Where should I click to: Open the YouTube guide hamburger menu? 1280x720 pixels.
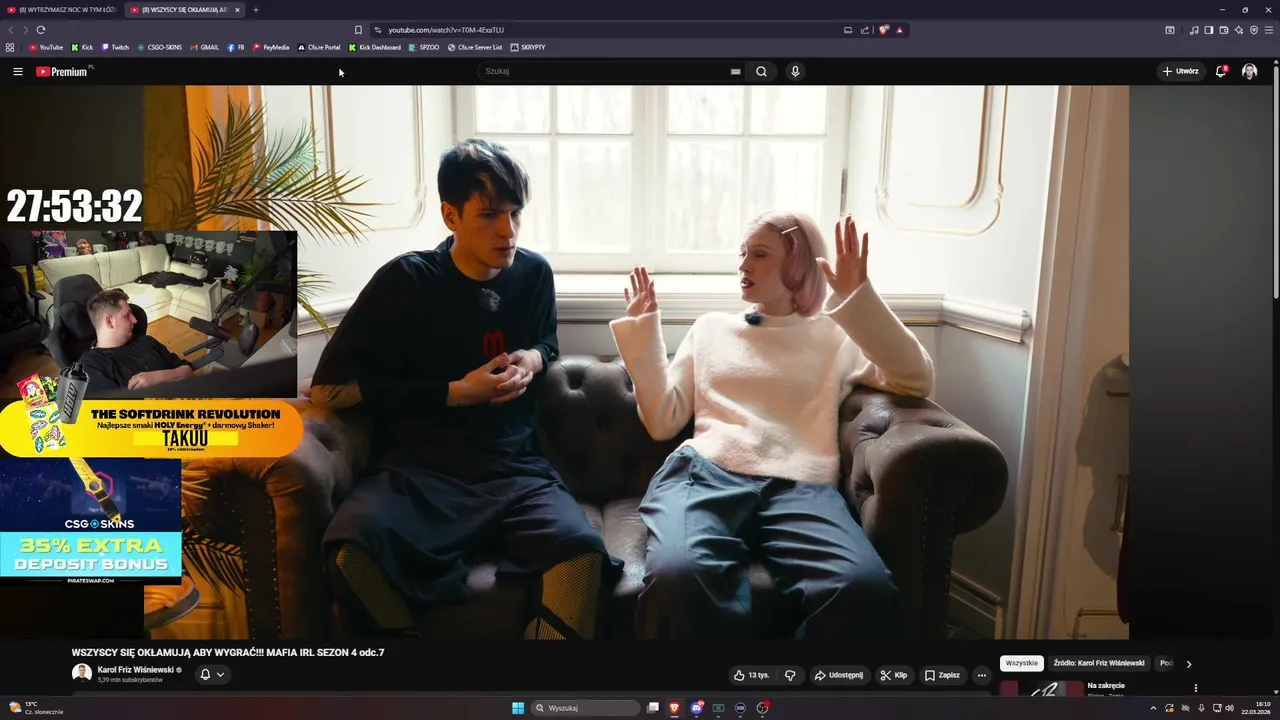coord(17,71)
